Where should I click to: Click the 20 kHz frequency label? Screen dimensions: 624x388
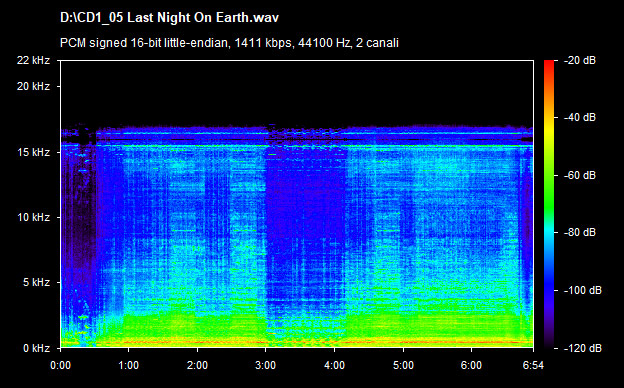33,86
